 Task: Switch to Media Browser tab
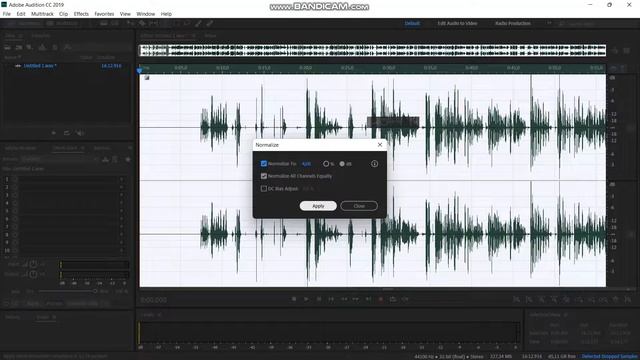20,148
